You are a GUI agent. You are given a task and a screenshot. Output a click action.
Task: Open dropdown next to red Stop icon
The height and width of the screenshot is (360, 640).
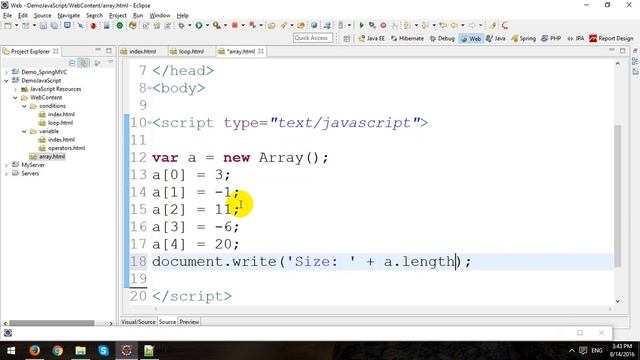[243, 26]
